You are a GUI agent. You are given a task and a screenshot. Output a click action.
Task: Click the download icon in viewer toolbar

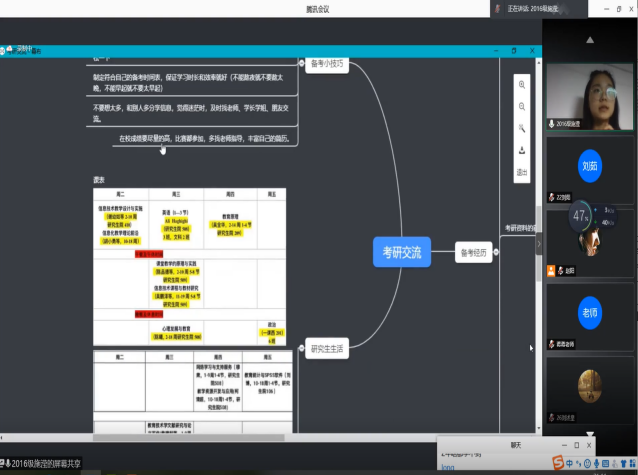pos(522,150)
